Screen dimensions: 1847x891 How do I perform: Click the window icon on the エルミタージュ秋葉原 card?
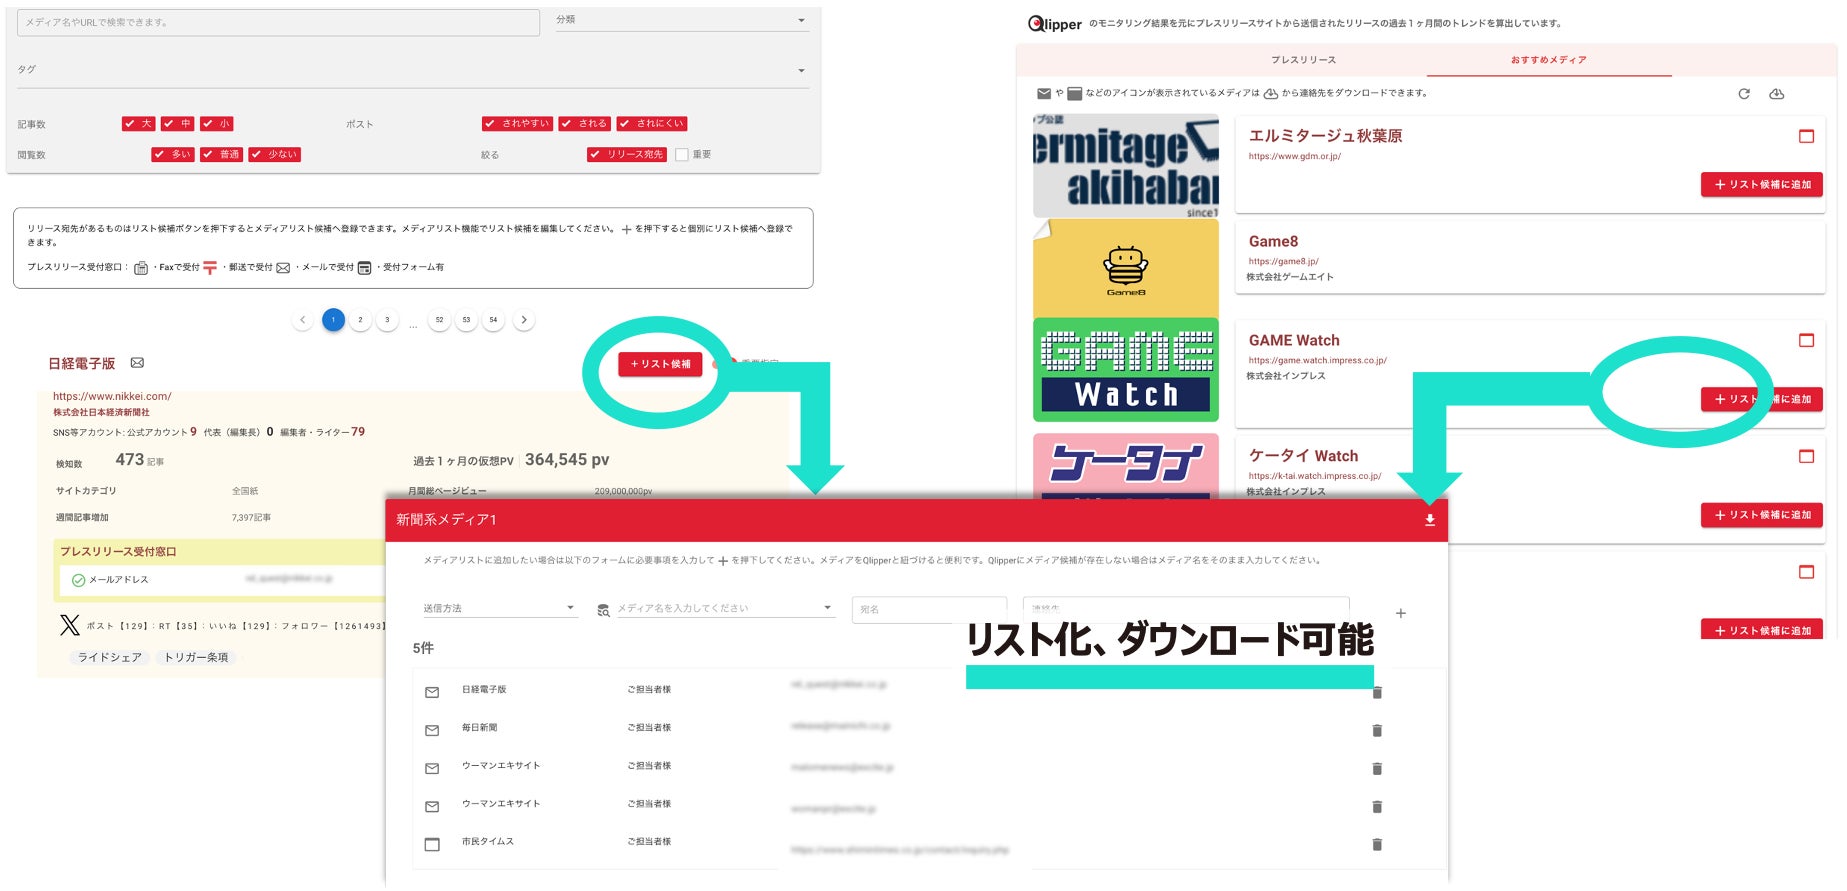[1806, 136]
